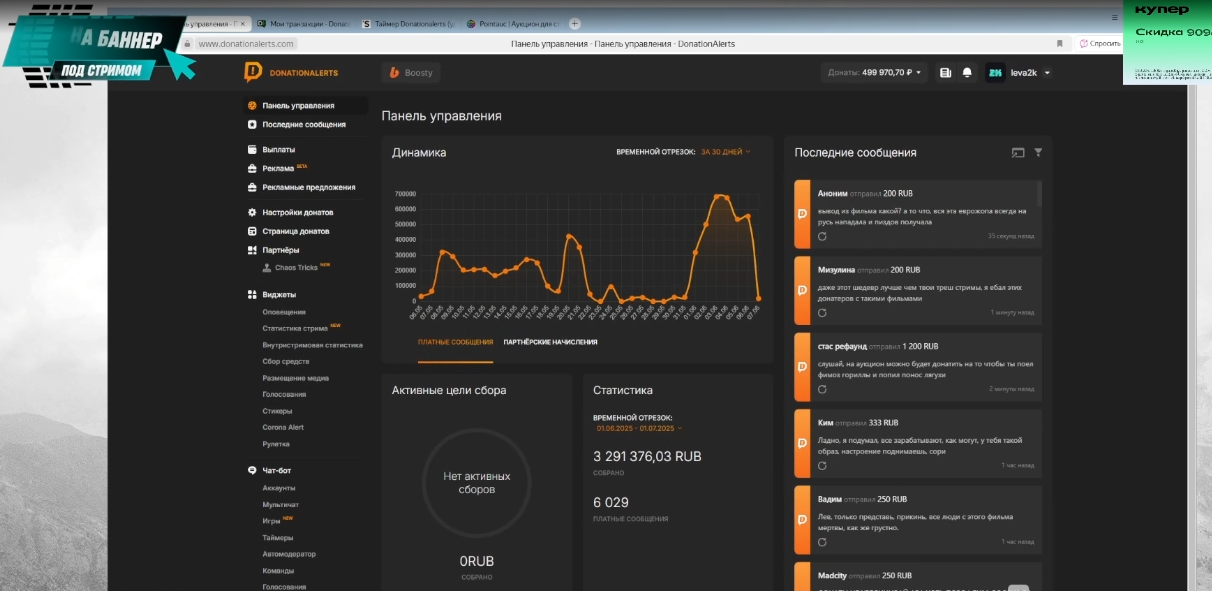Screen dimensions: 1212x591
Task: Open 'Оповещения' widget settings
Action: [x=284, y=312]
